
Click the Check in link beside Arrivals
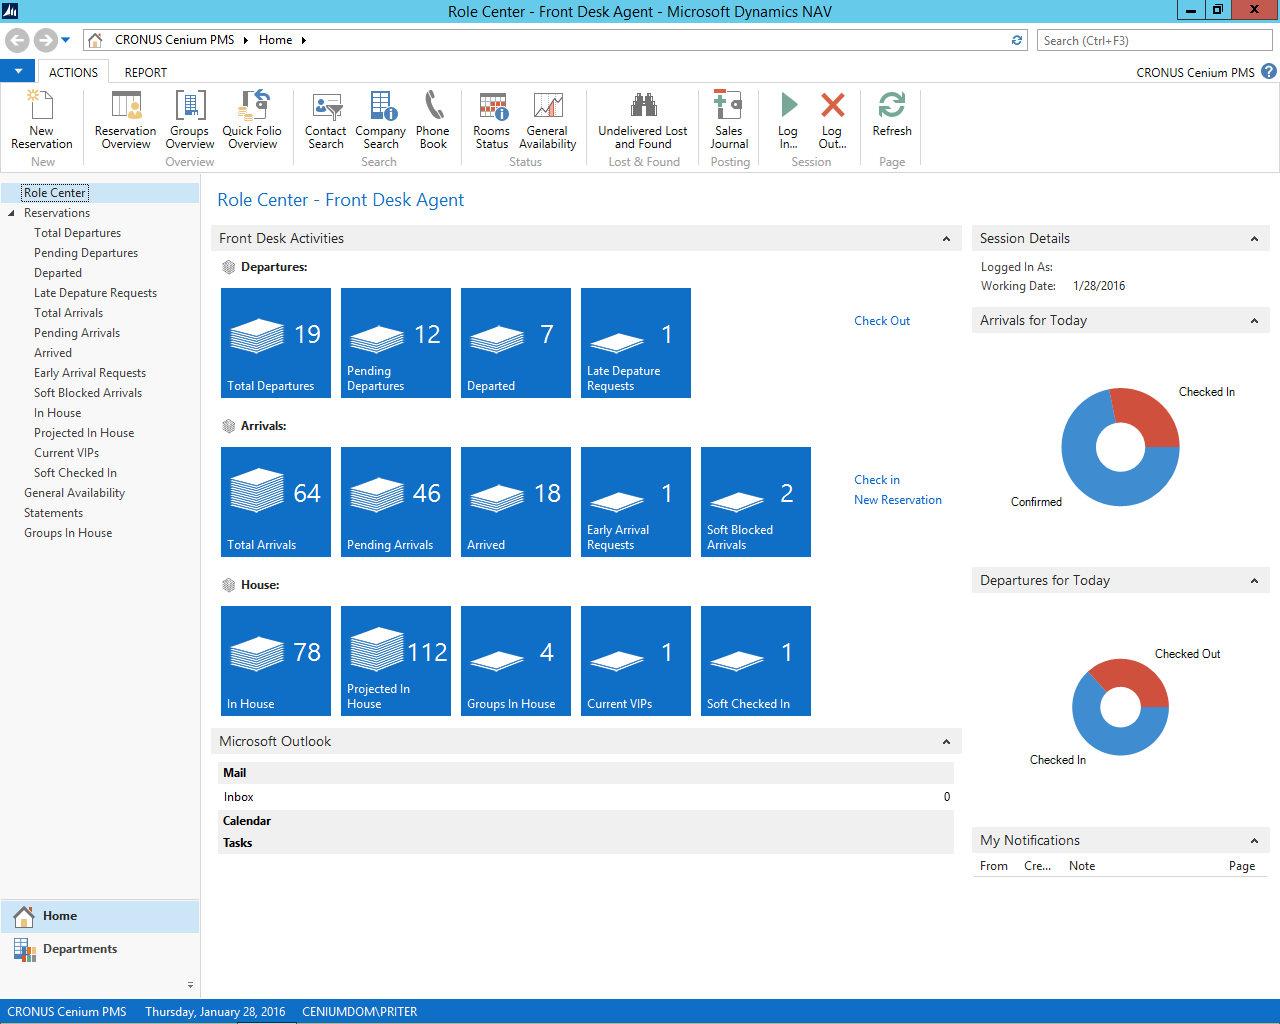876,479
